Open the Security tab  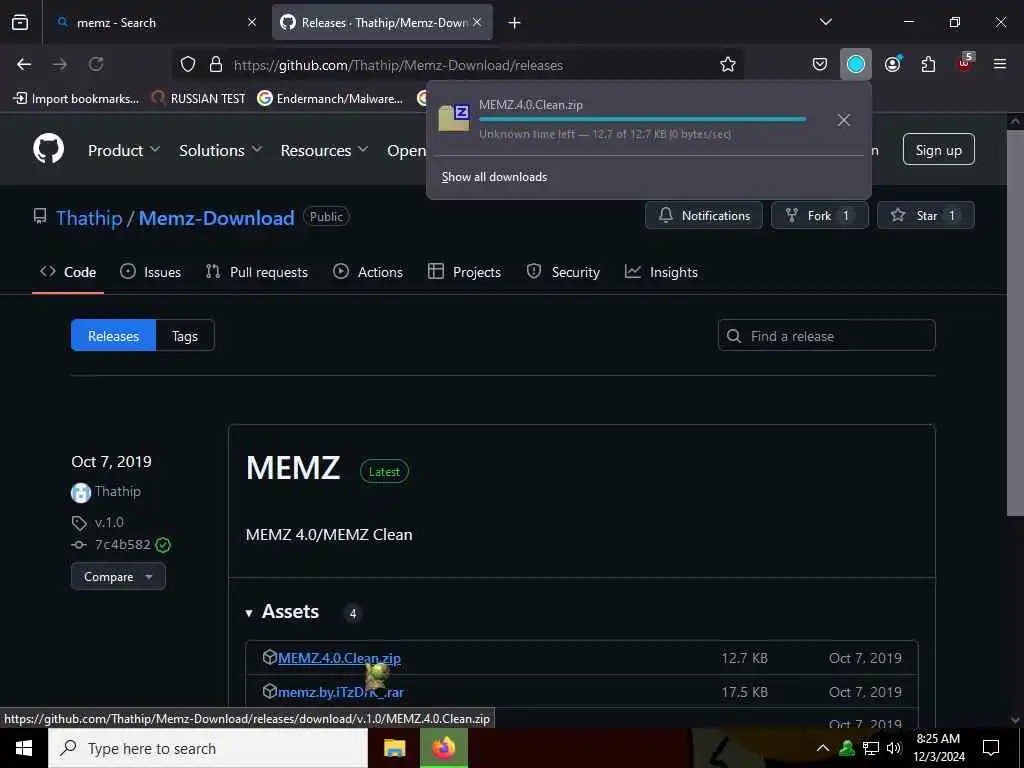(563, 272)
